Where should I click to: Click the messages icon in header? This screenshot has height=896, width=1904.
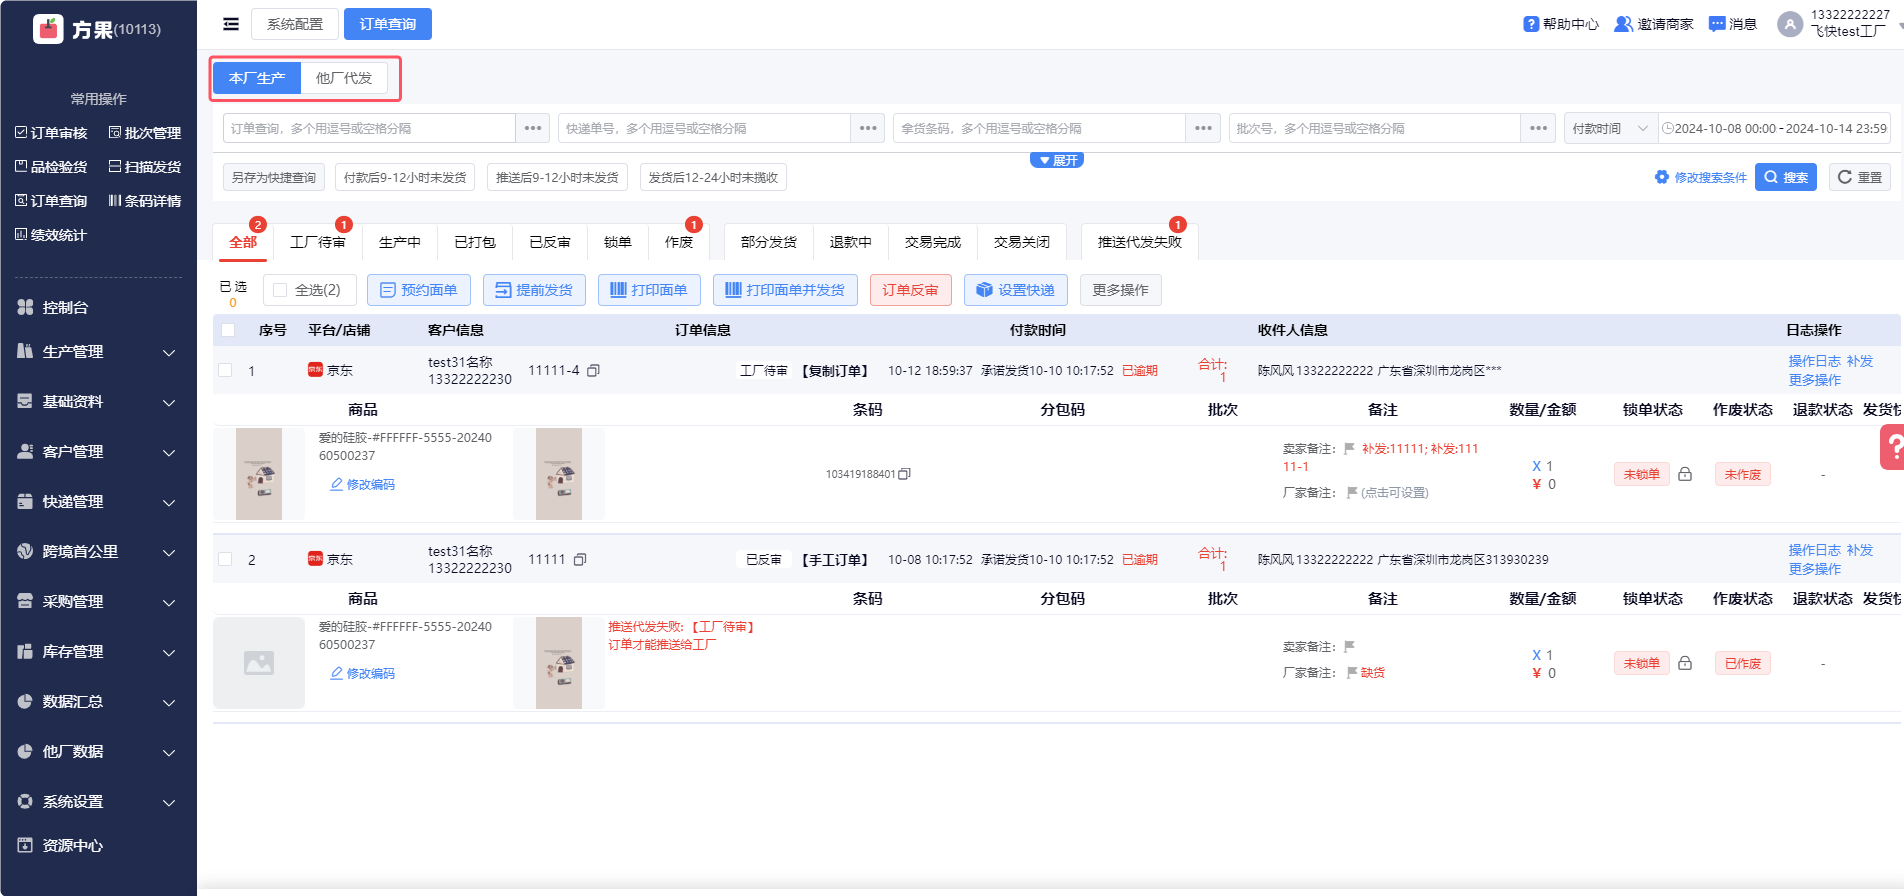[1717, 24]
